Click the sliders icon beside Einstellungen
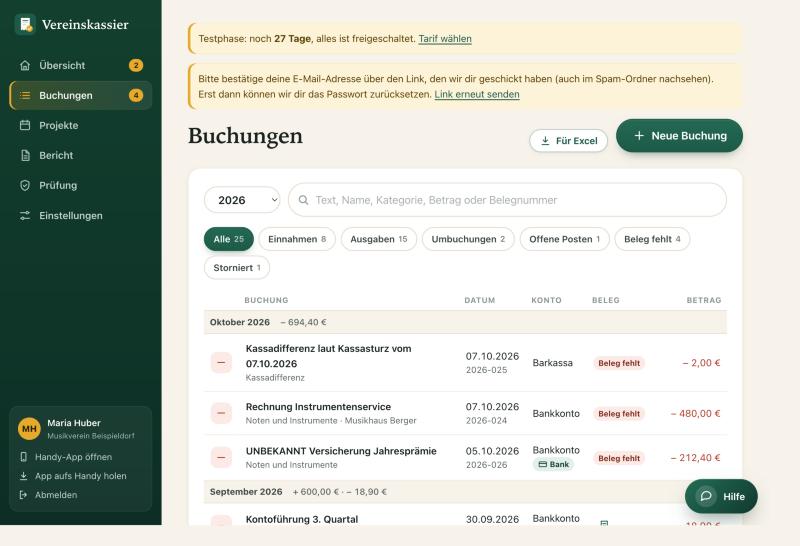Image resolution: width=800 pixels, height=546 pixels. pos(25,216)
